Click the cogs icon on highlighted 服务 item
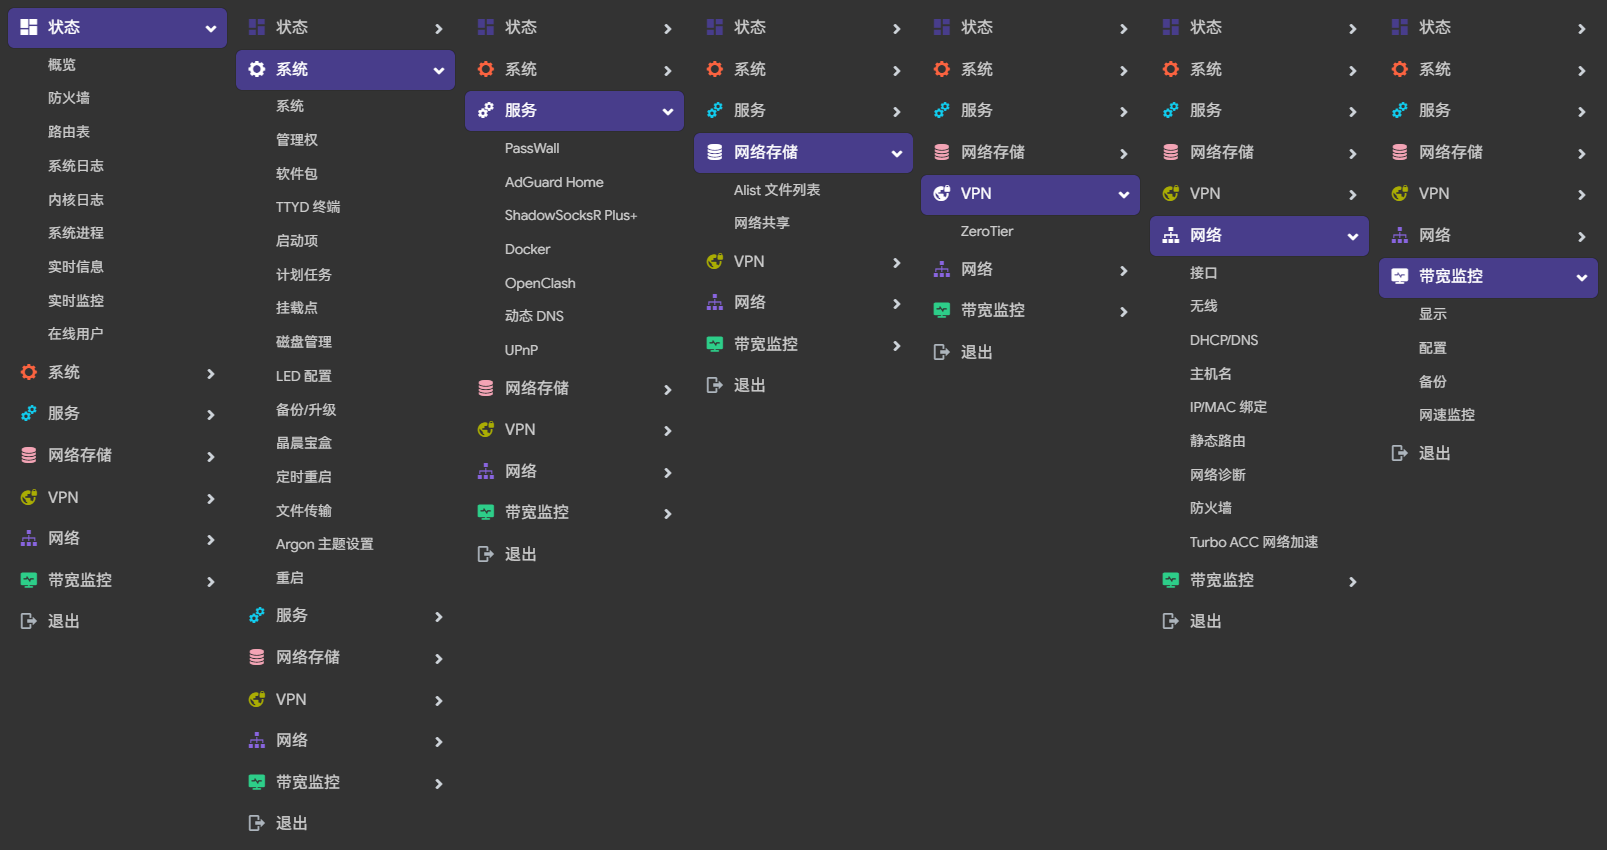Image resolution: width=1607 pixels, height=850 pixels. (x=486, y=110)
